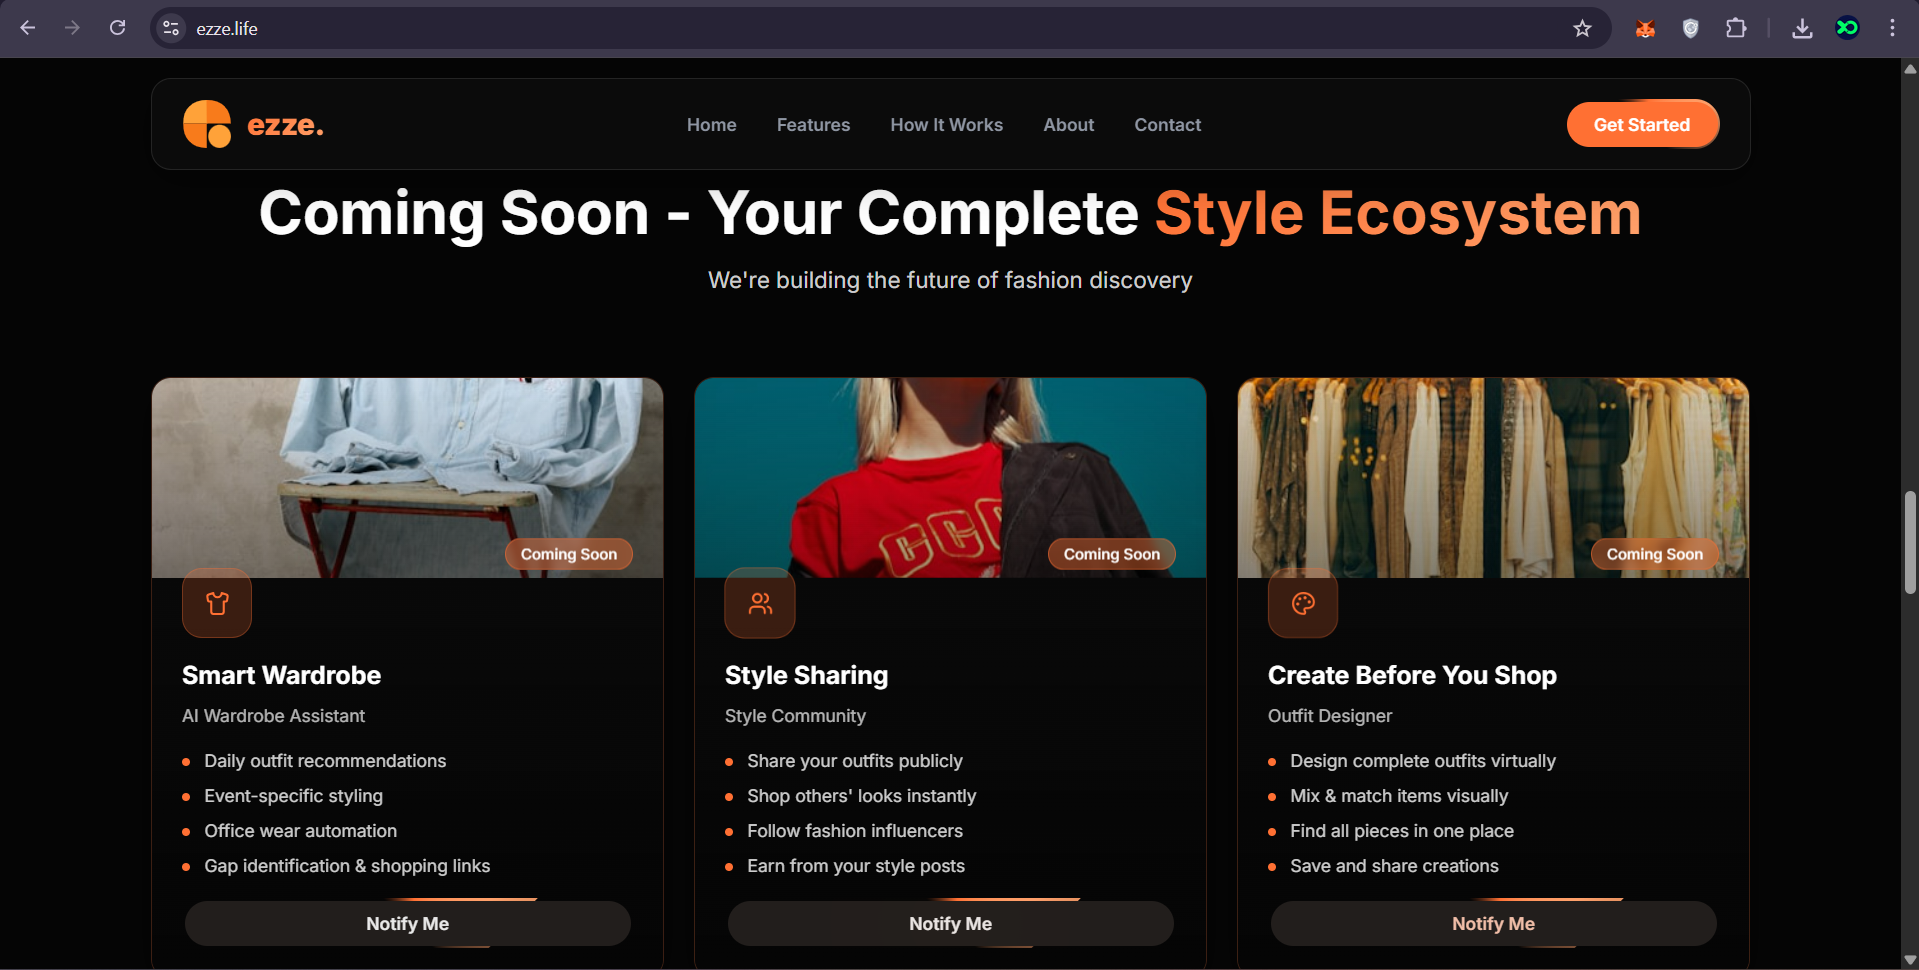Viewport: 1919px width, 970px height.
Task: Open the Chrome three-dot menu
Action: 1892,28
